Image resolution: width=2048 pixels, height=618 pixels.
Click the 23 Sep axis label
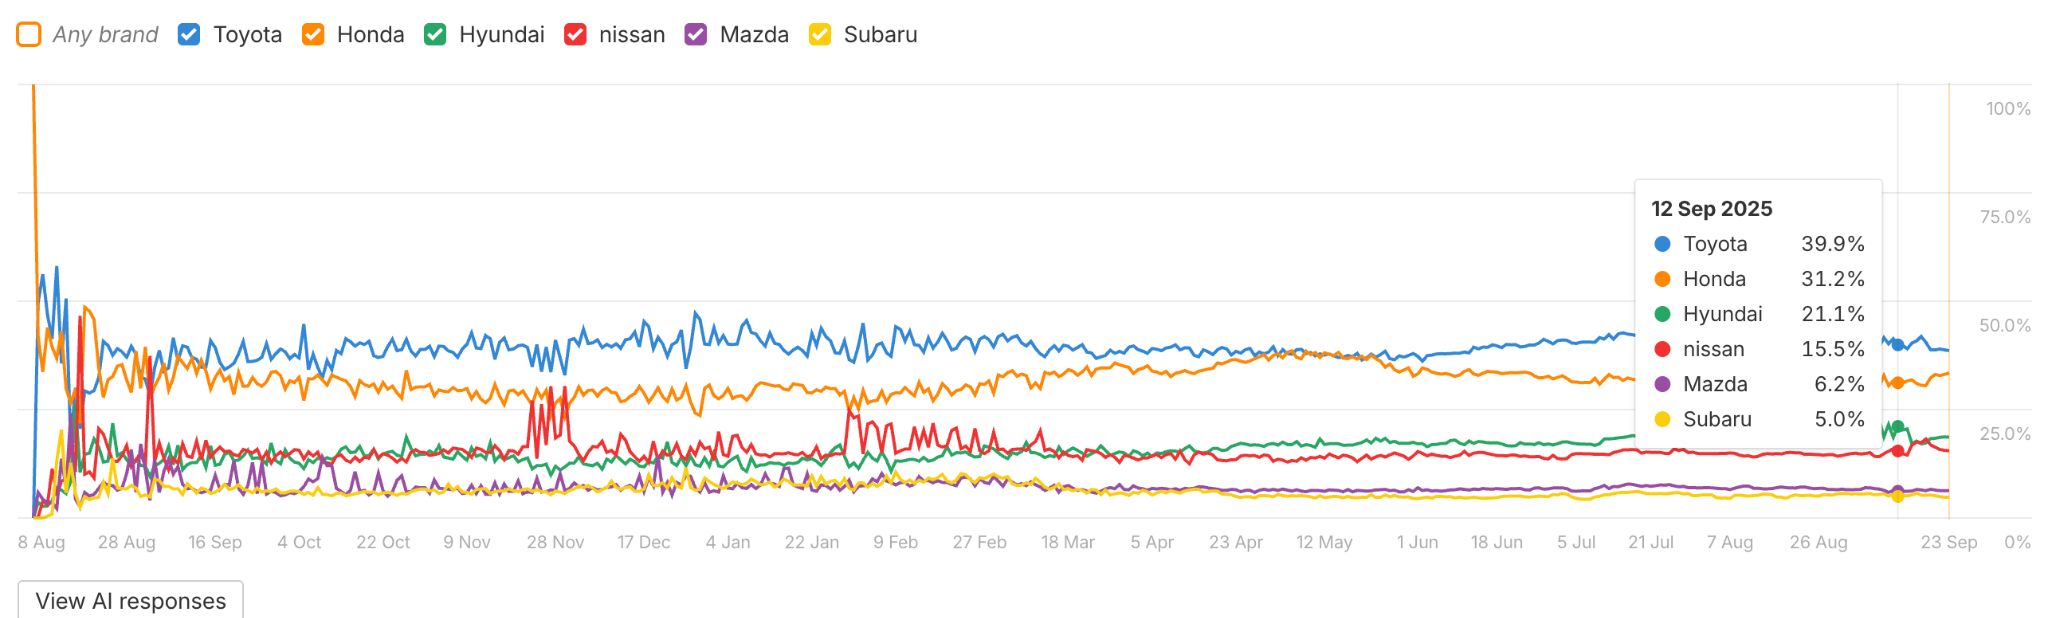point(1946,542)
